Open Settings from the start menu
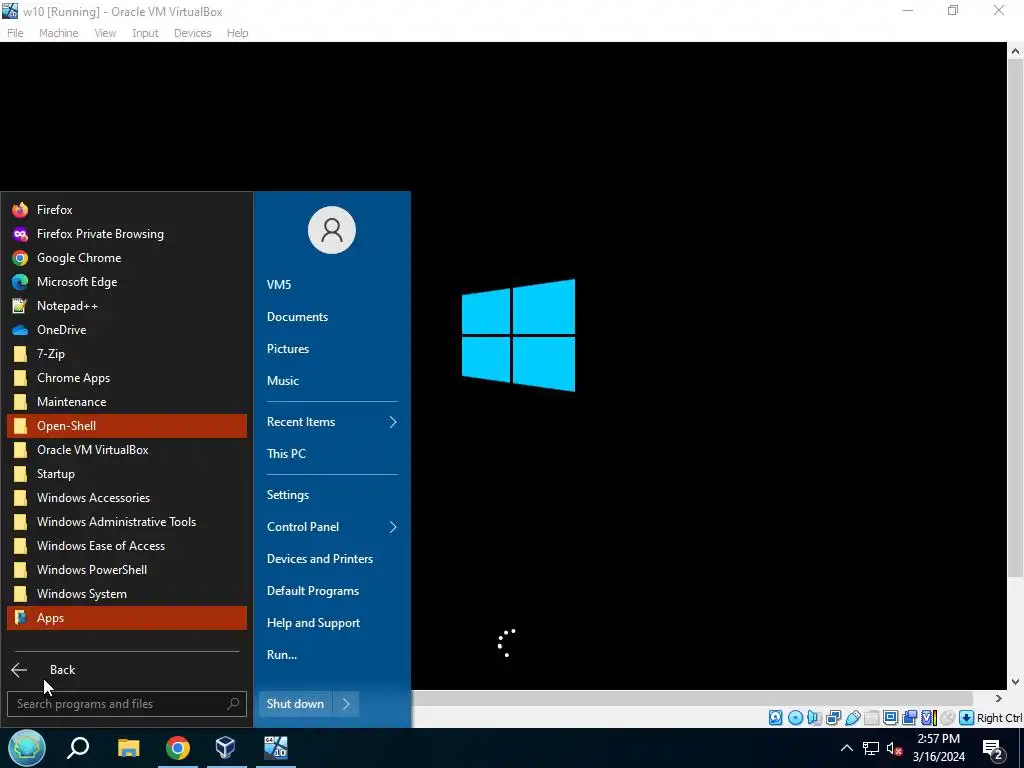 point(332,495)
